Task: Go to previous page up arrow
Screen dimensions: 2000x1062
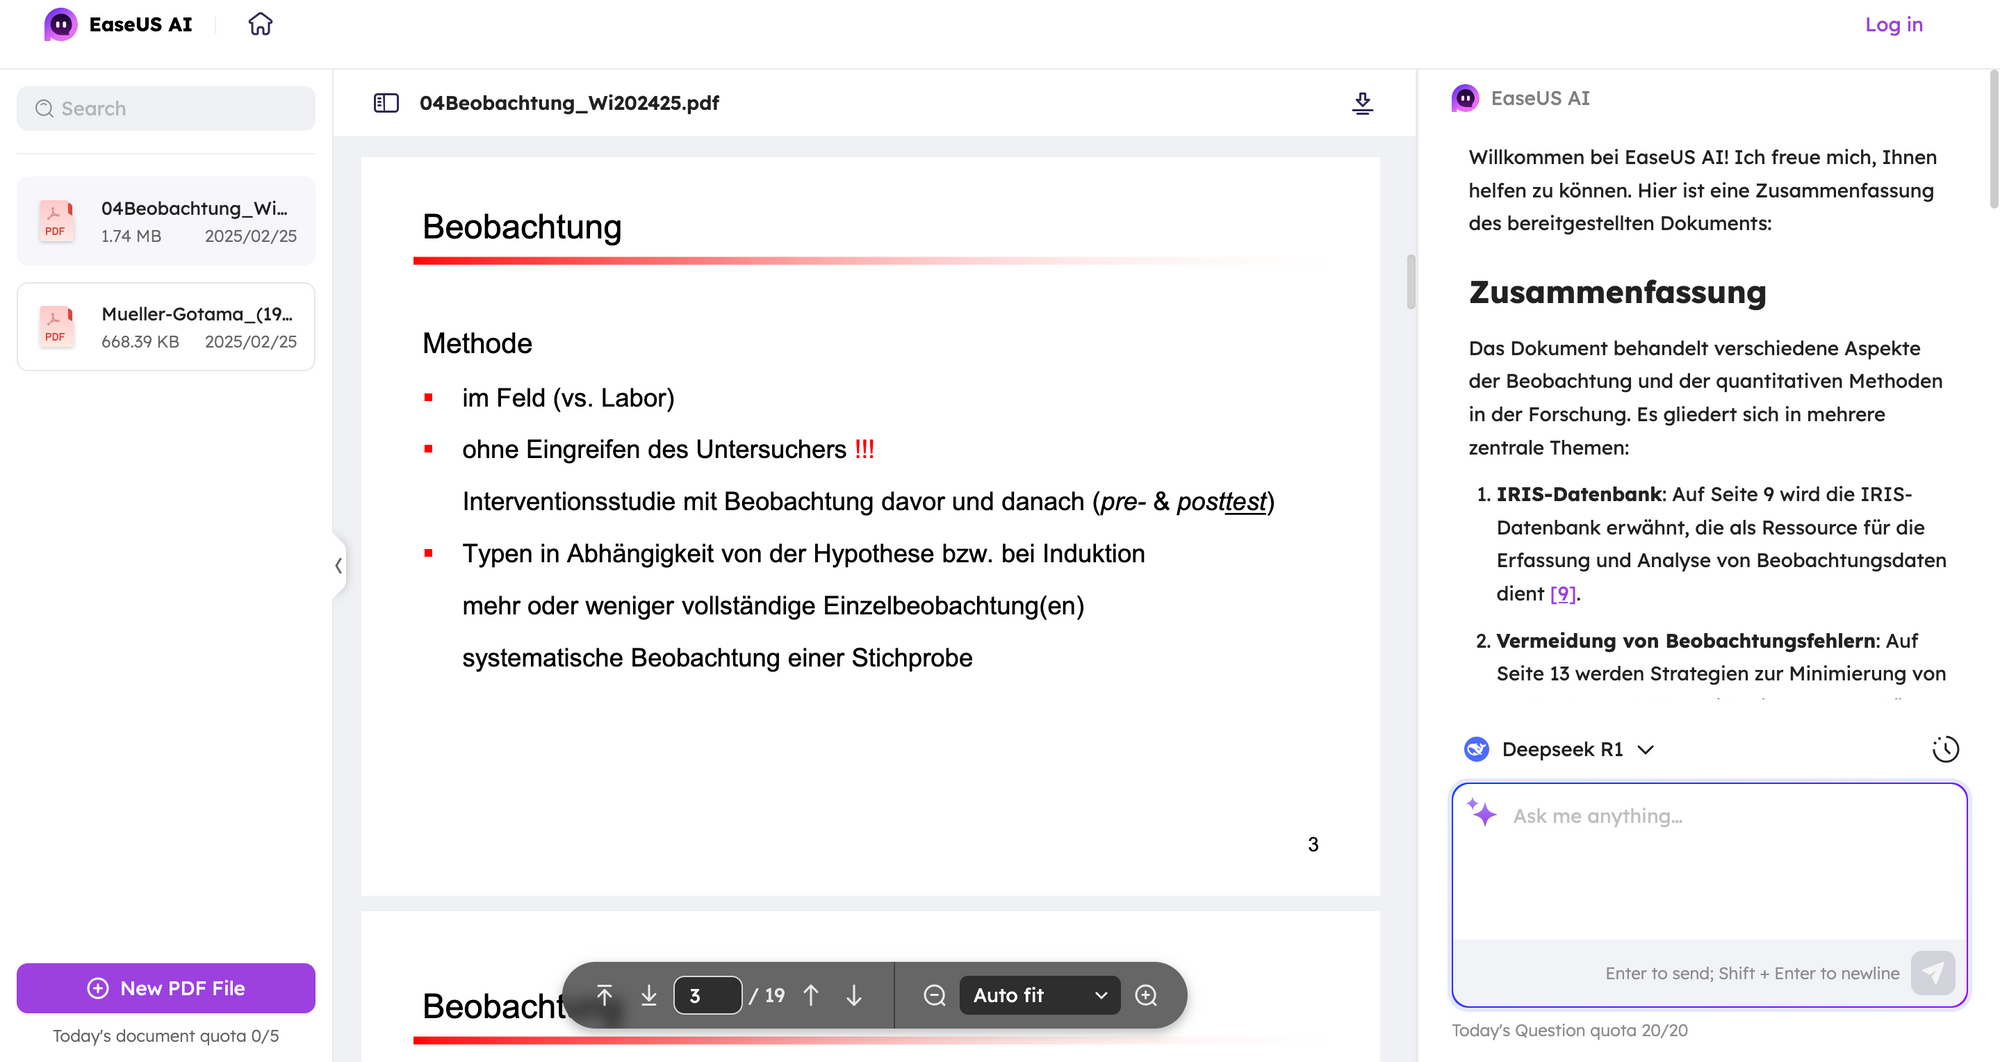Action: coord(811,995)
